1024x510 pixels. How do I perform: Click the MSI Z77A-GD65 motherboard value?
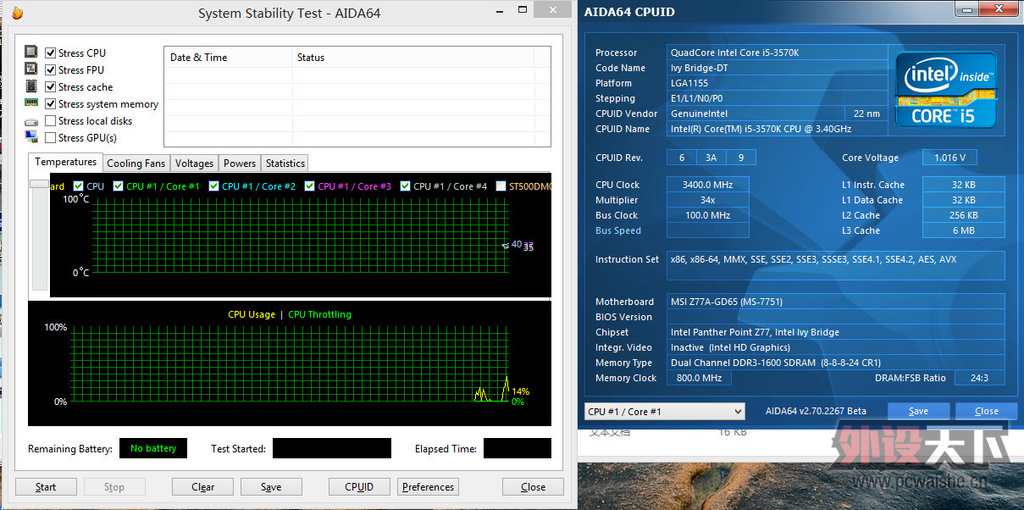pyautogui.click(x=836, y=302)
